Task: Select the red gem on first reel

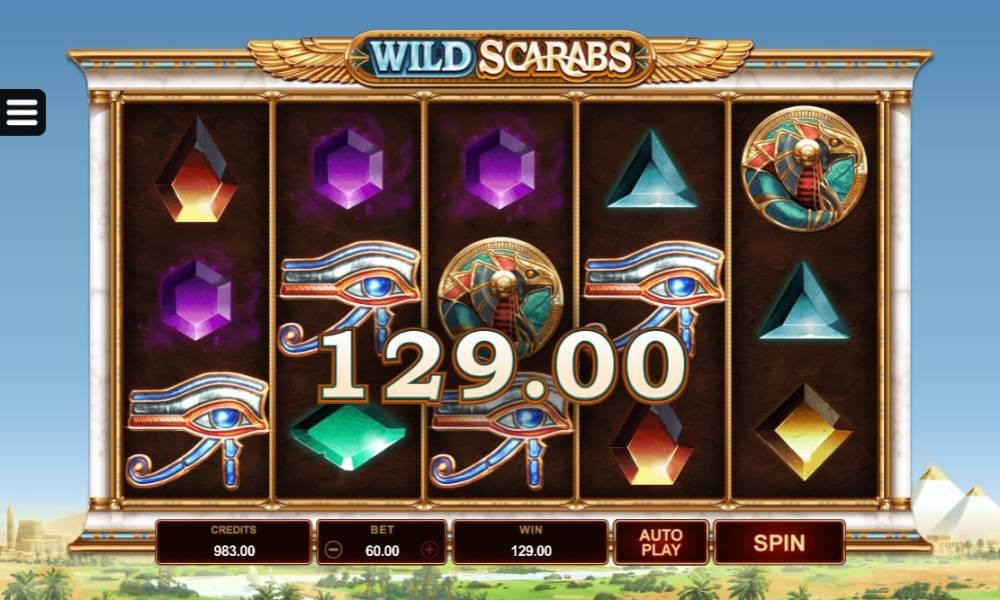Action: [196, 171]
